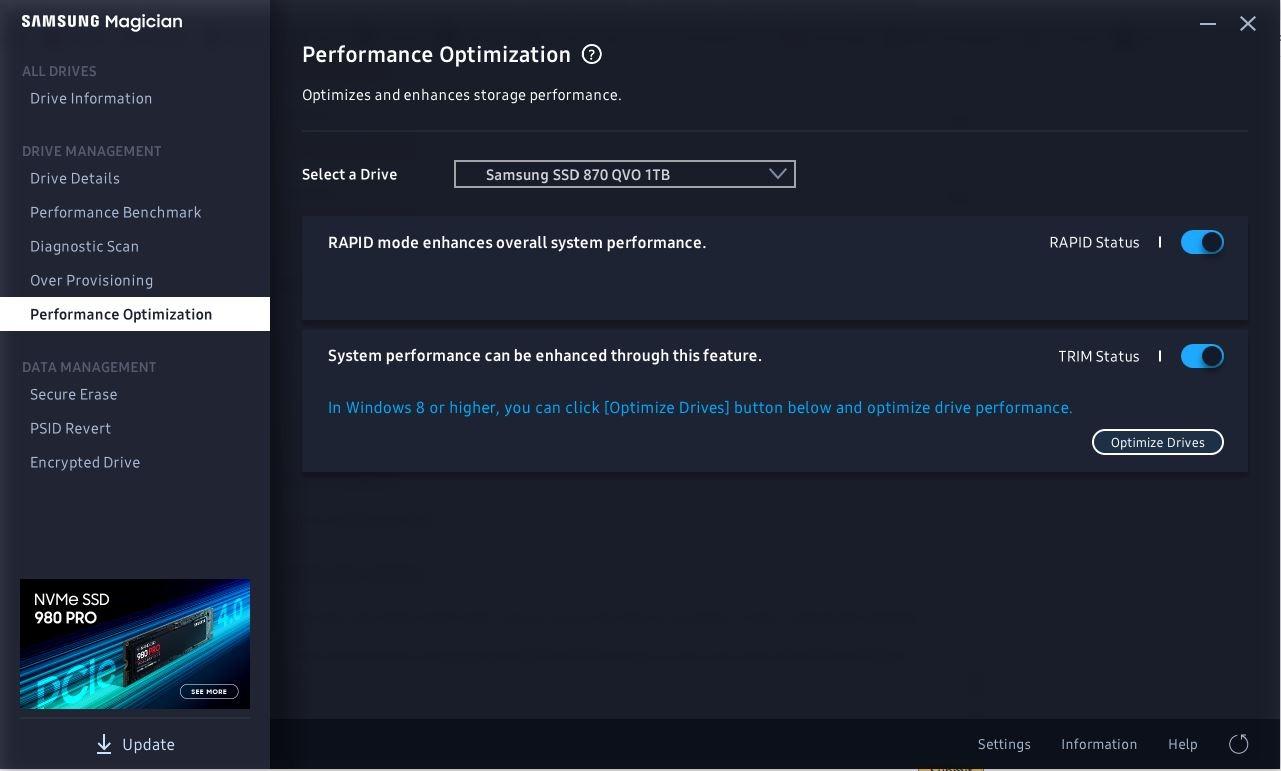
Task: Minimize the Magician window
Action: coord(1208,23)
